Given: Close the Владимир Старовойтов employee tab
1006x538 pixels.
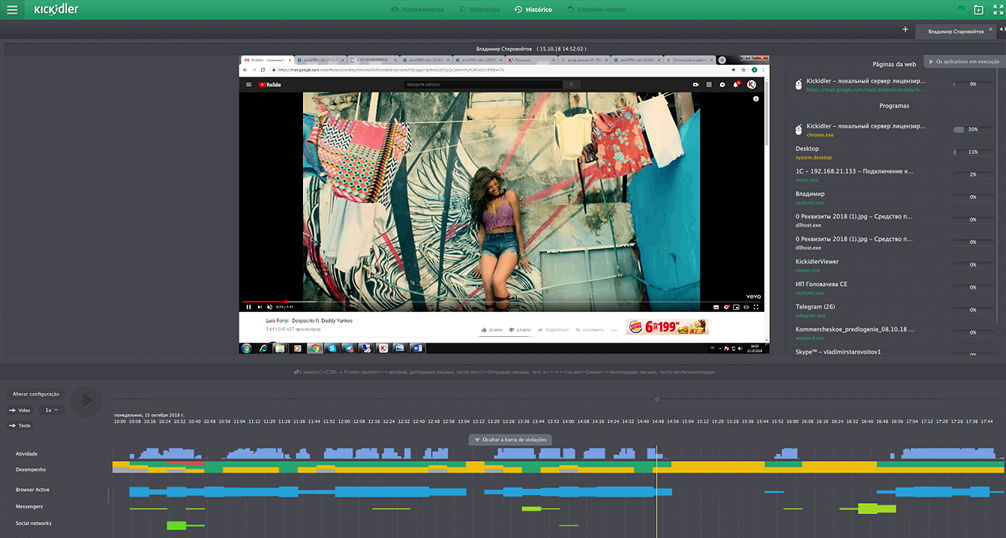Looking at the screenshot, I should coord(991,29).
